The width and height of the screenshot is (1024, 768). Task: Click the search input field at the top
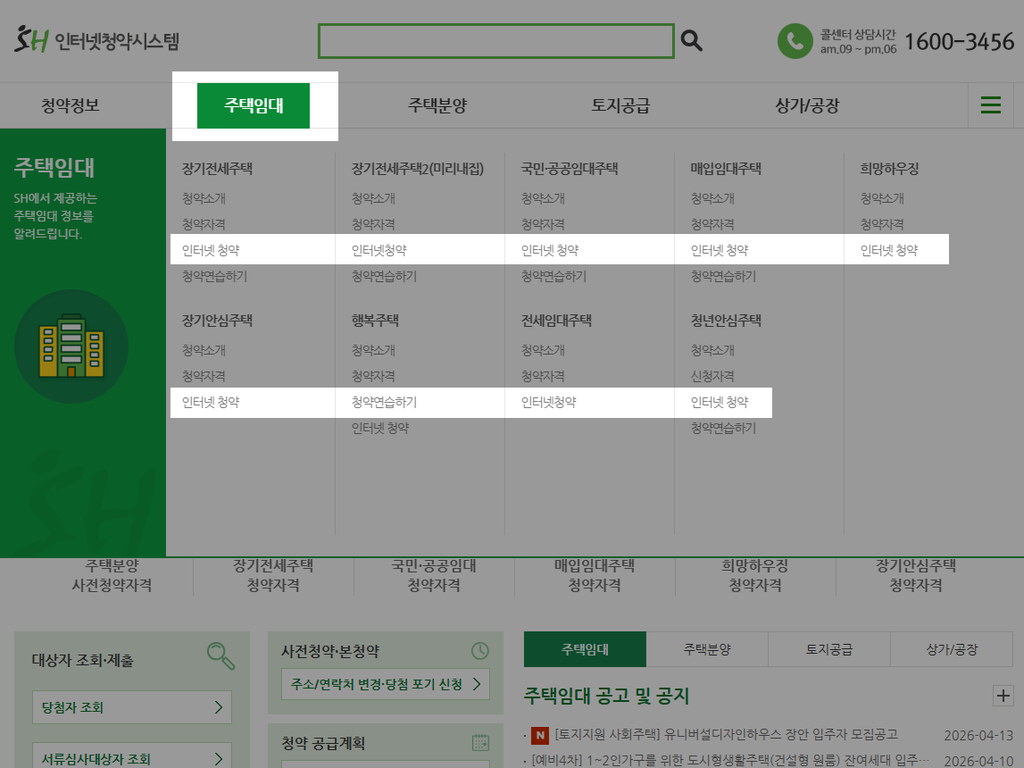[495, 41]
